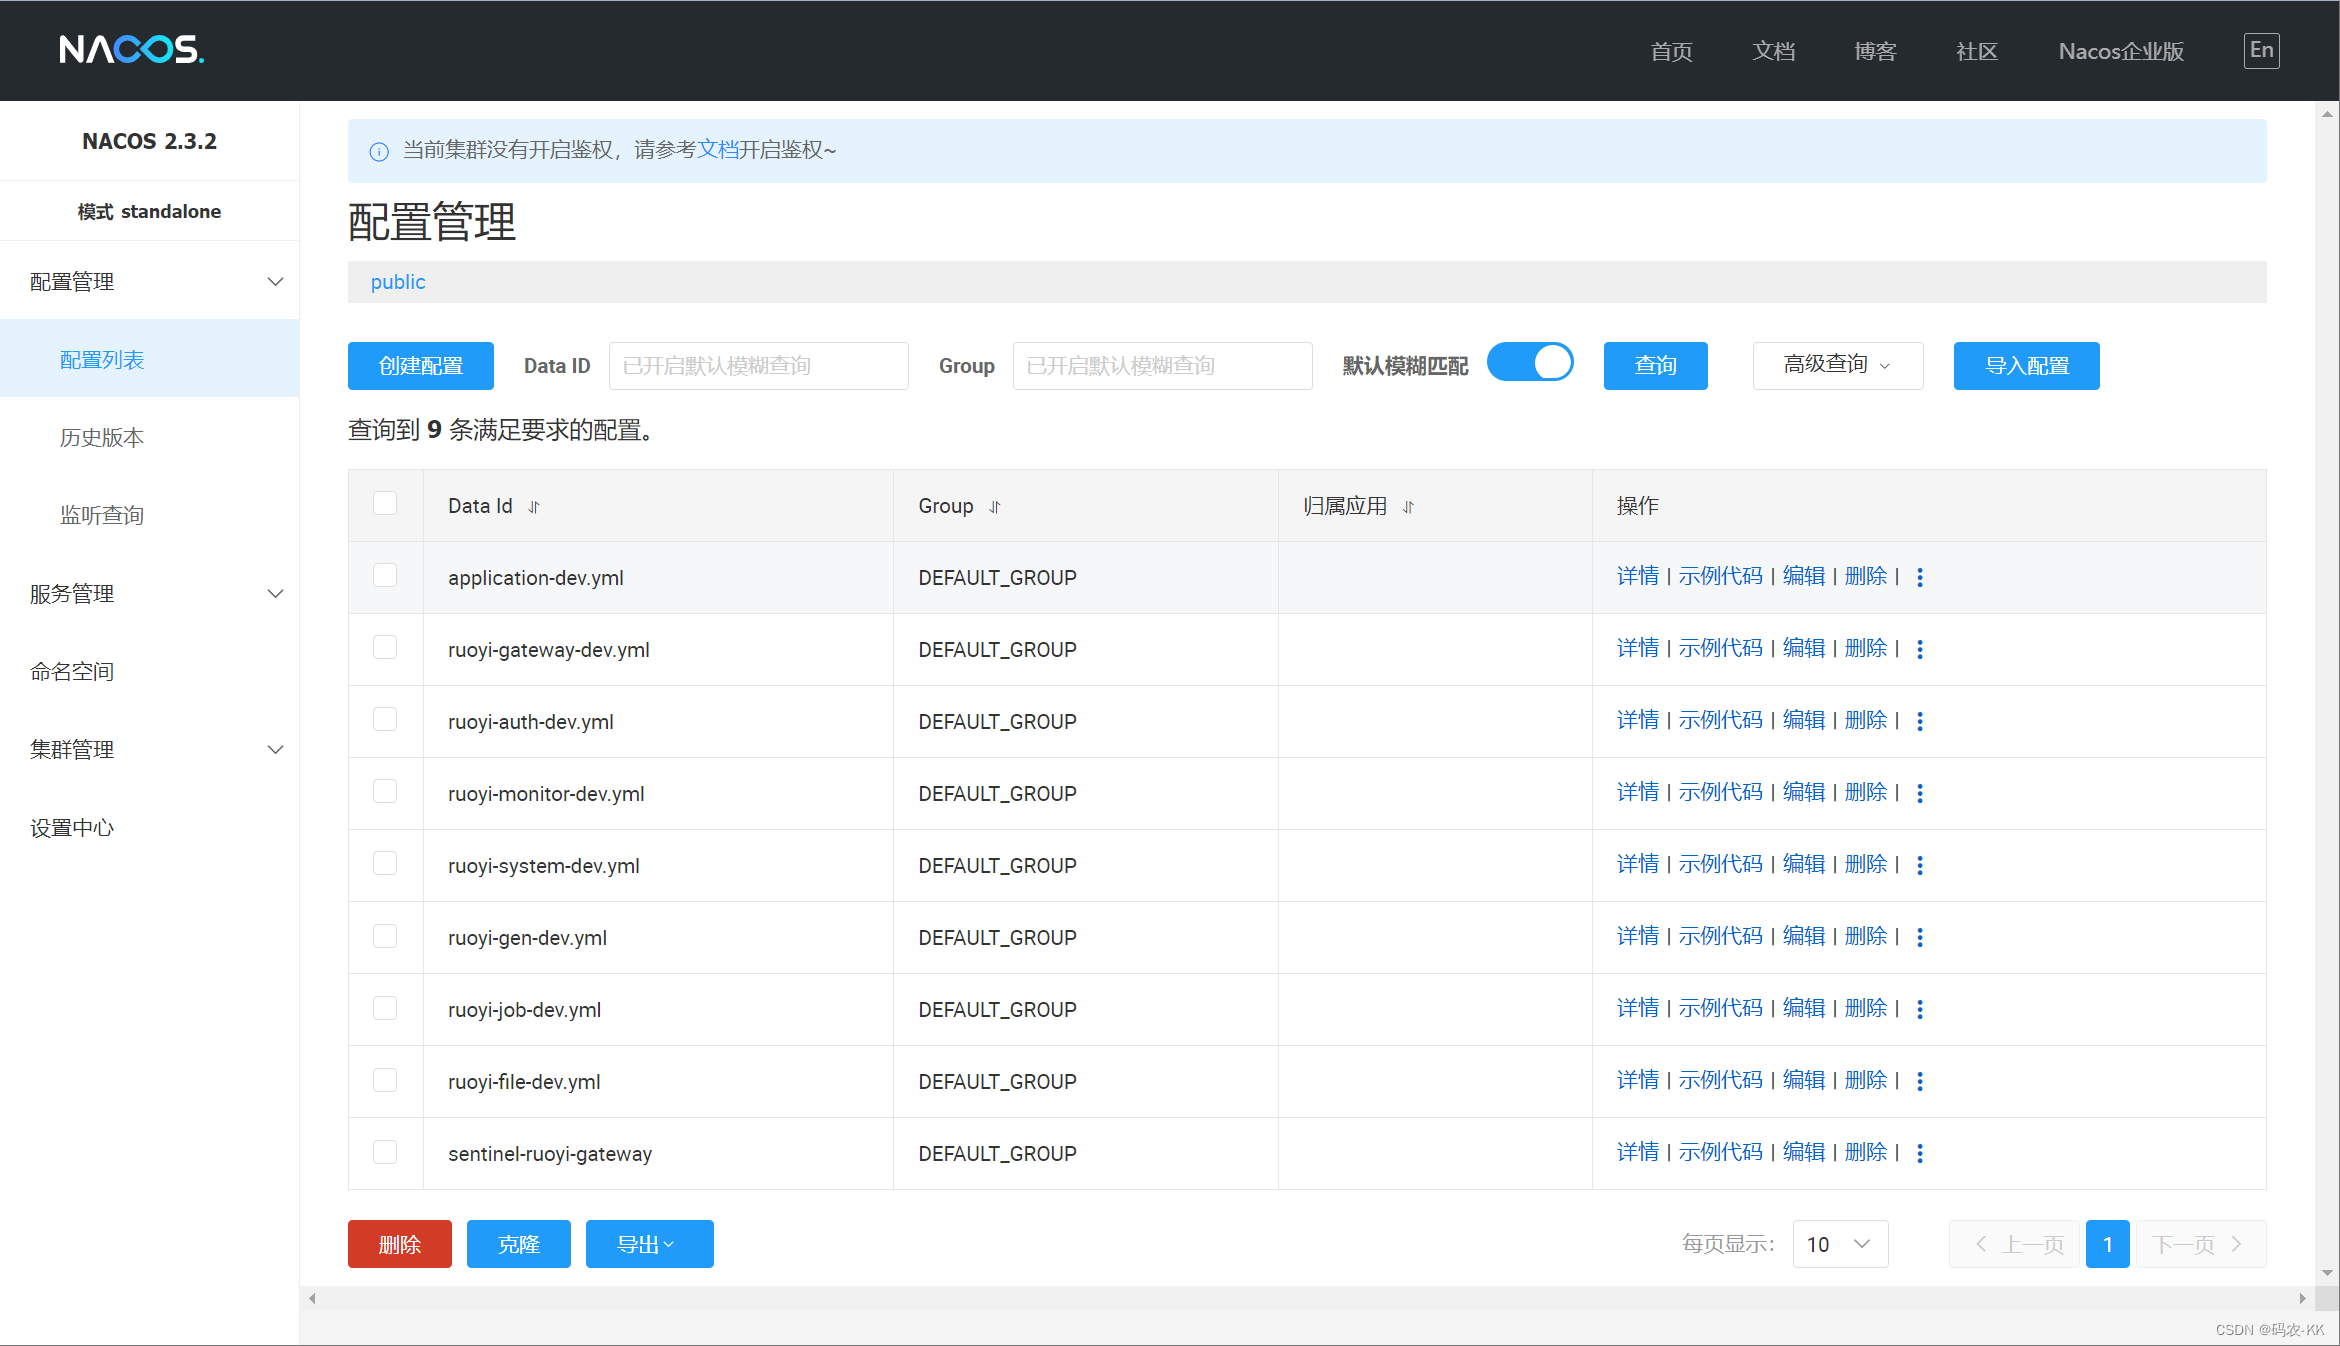The image size is (2340, 1346).
Task: Open more actions for sentinel-ruoyi-gateway
Action: pos(1920,1153)
